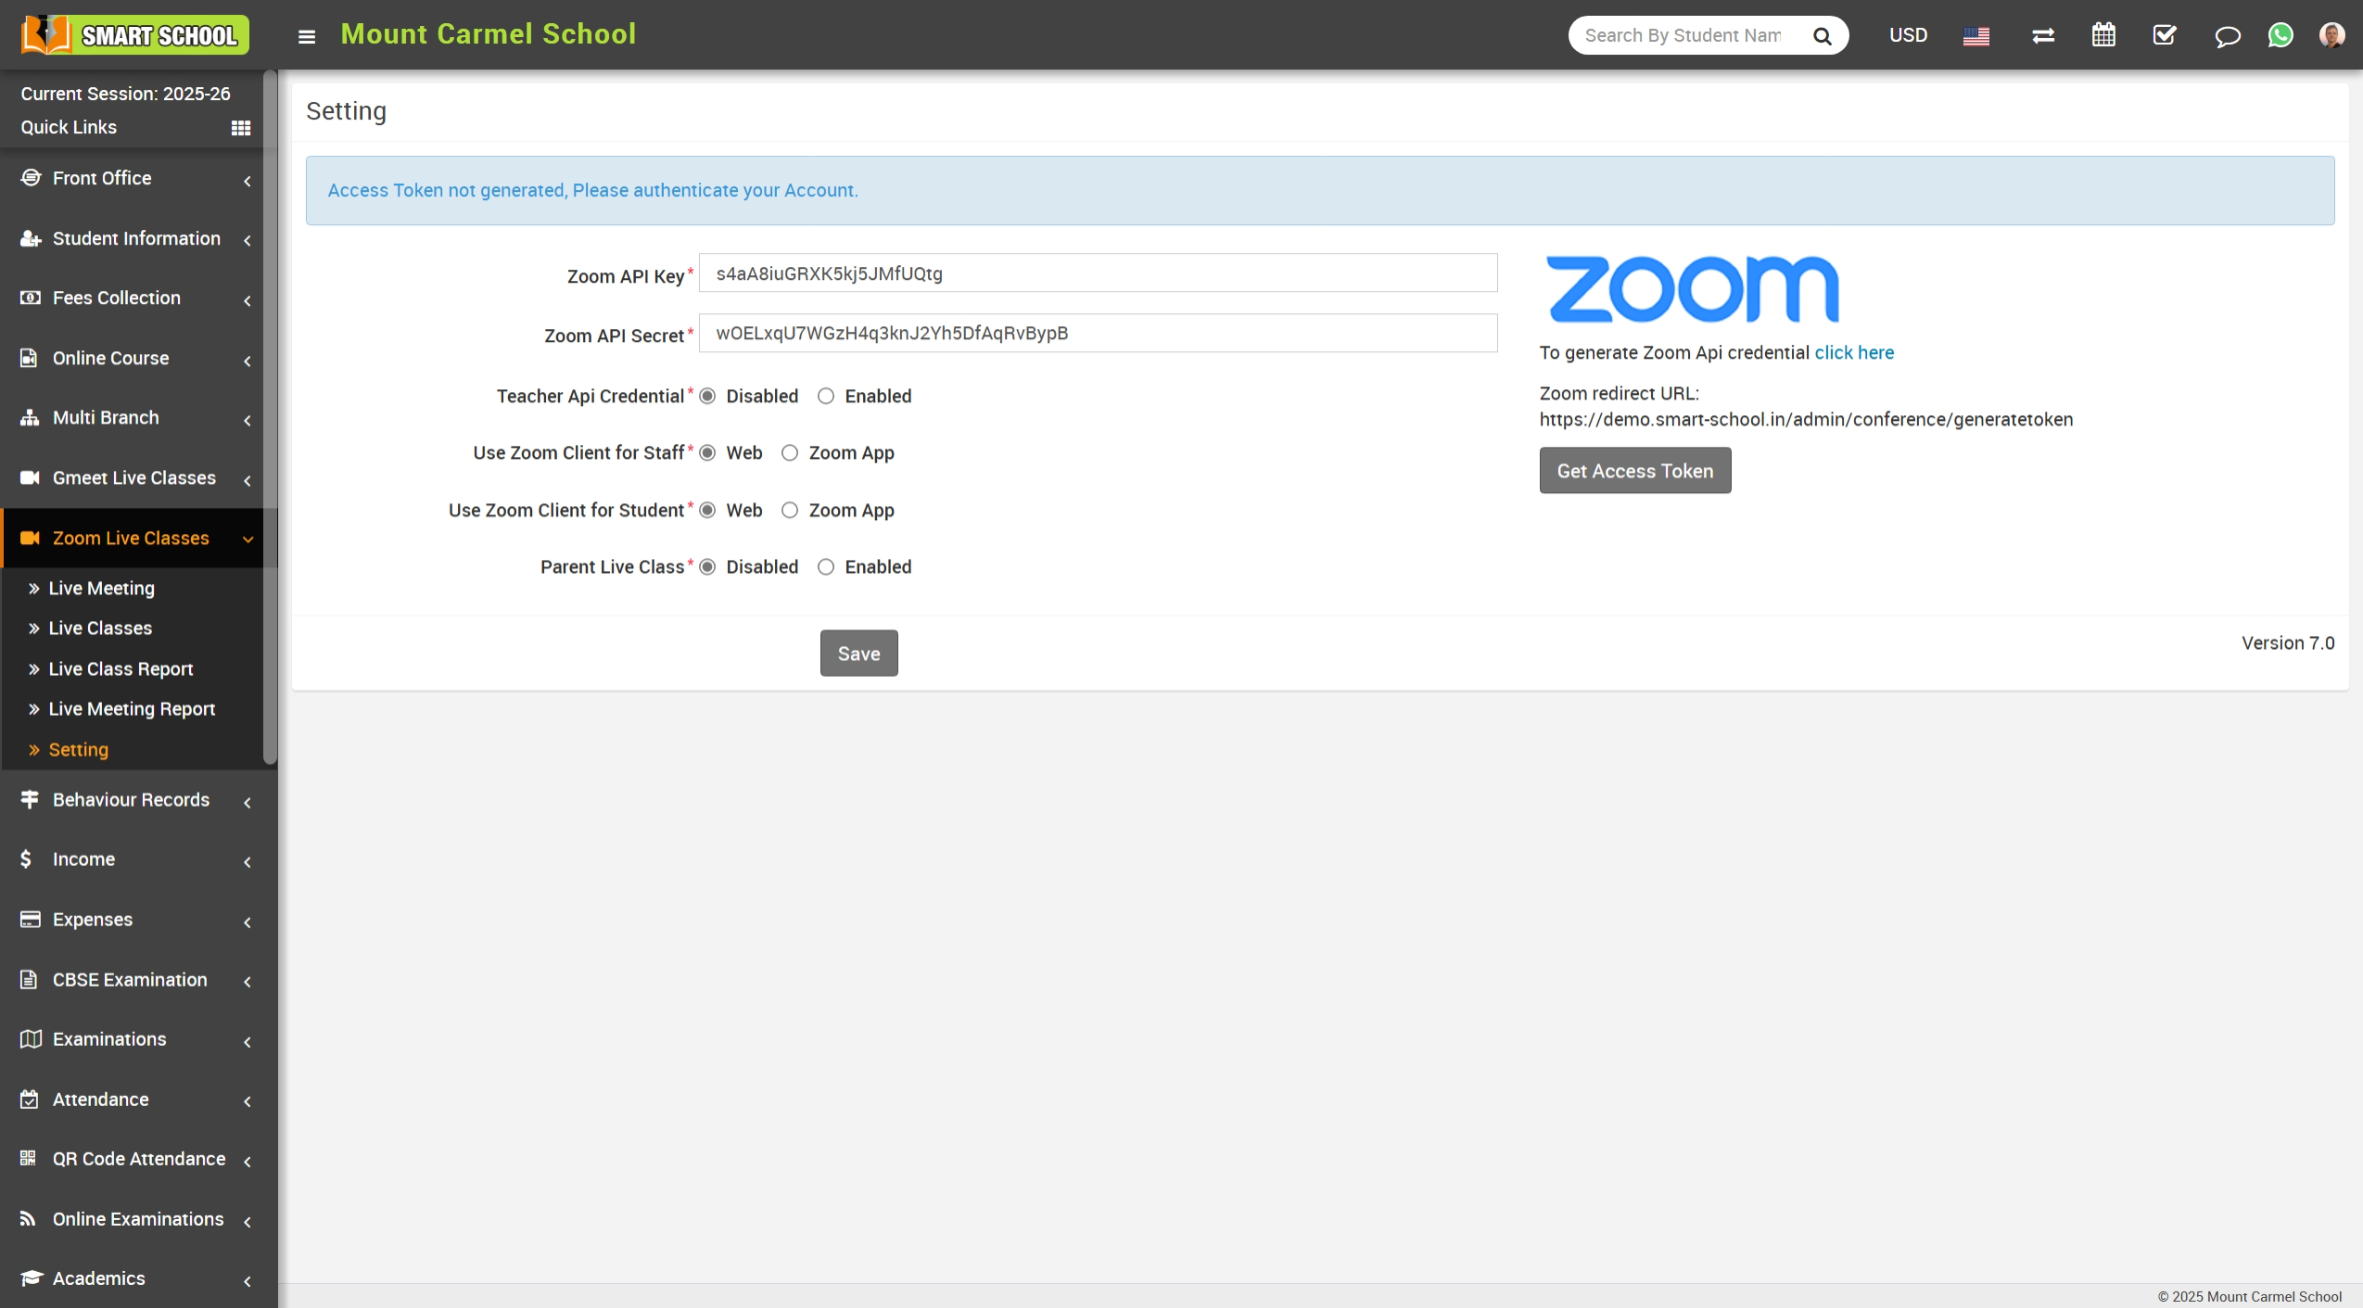Click the QR Code Attendance icon
Screen dimensions: 2363x1308
[x=28, y=1158]
